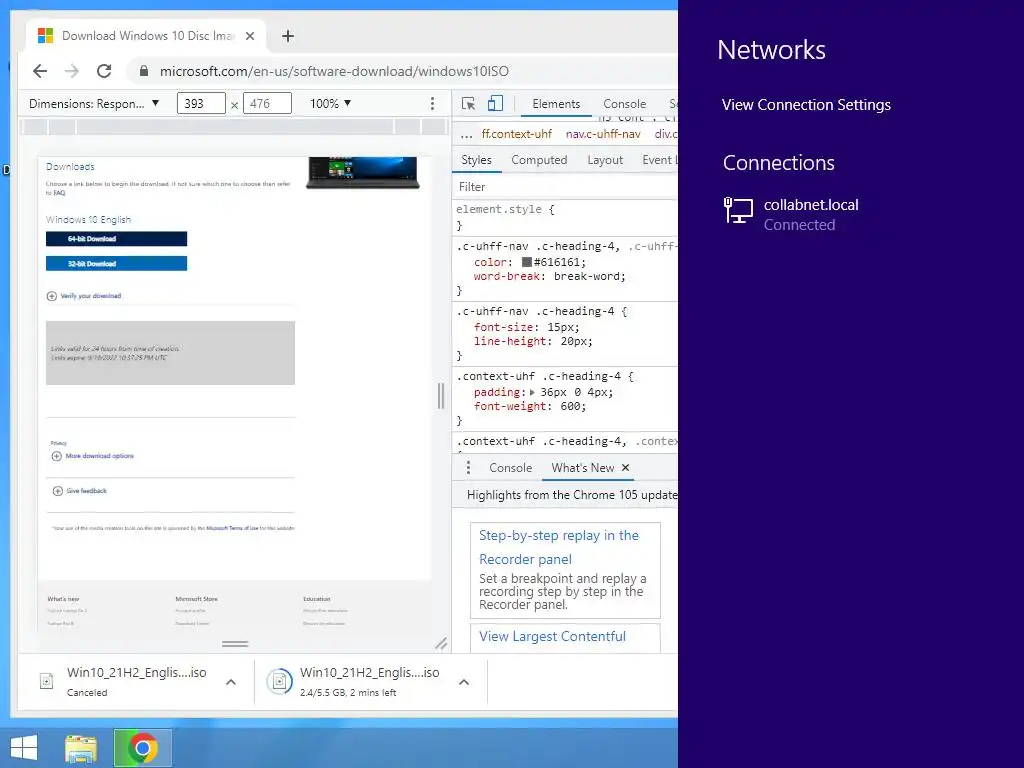The width and height of the screenshot is (1024, 768).
Task: Open the Computed pane tab
Action: pyautogui.click(x=539, y=160)
